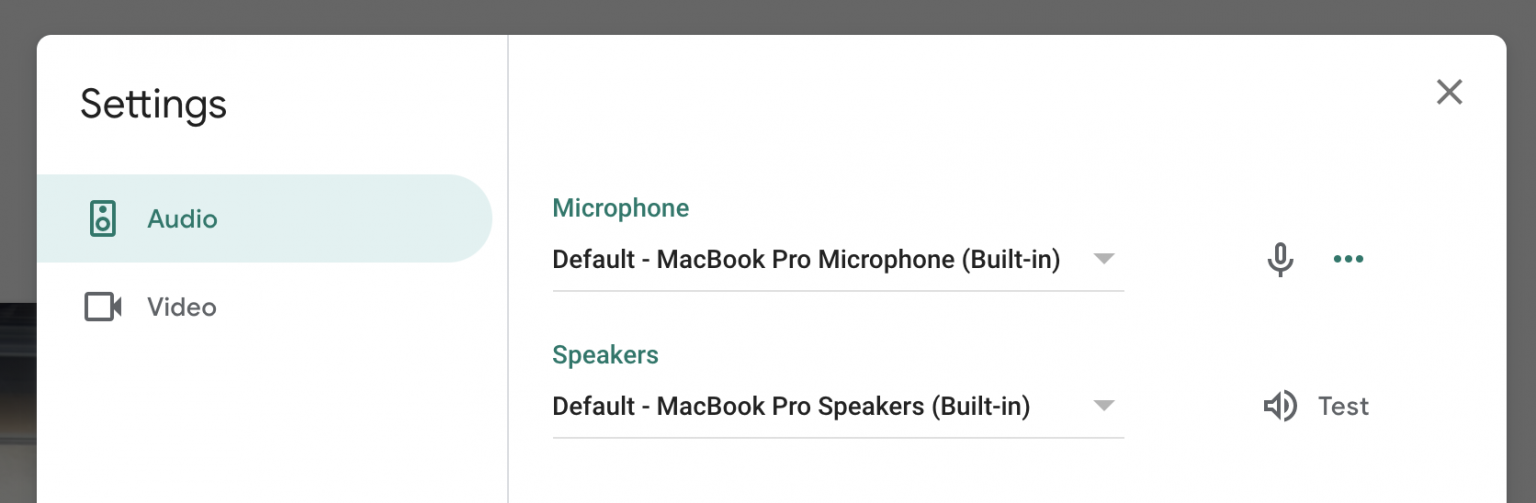Click the Audio speaker icon in sidebar
The image size is (1536, 503).
point(103,218)
